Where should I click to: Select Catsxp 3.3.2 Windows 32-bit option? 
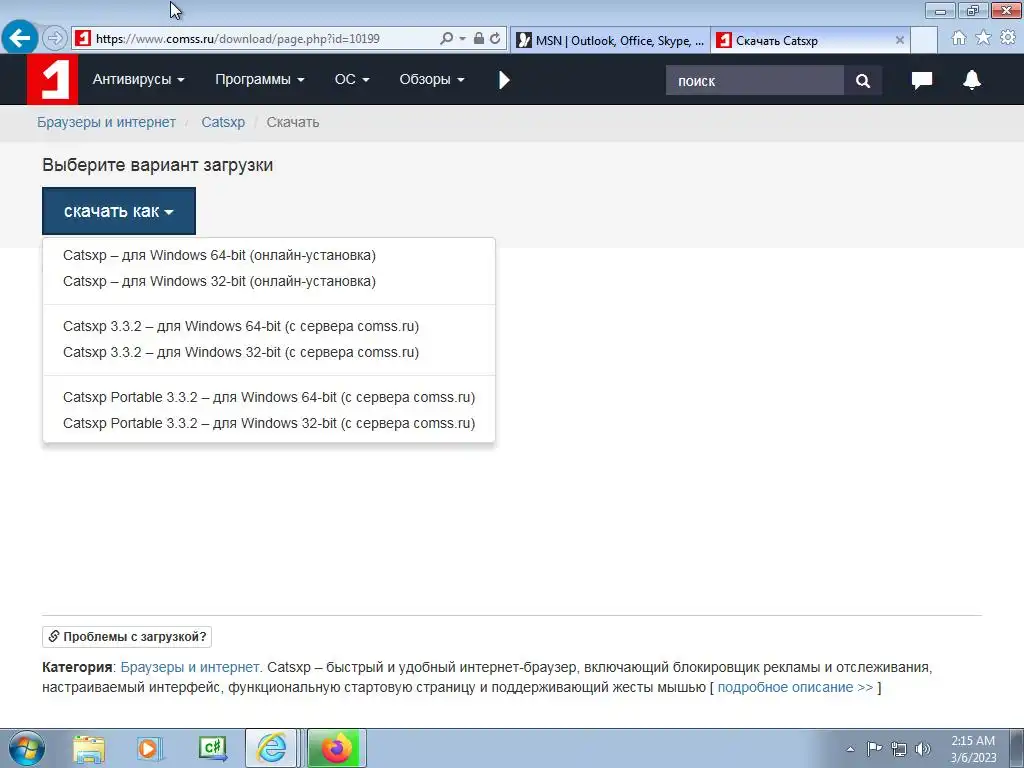241,352
